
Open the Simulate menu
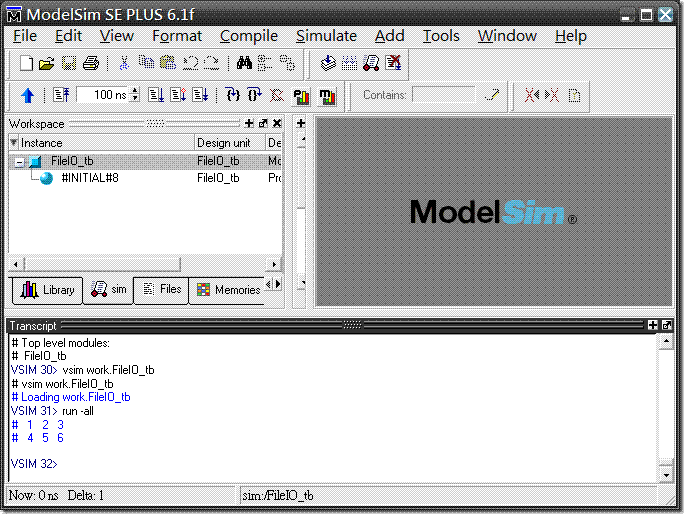[x=326, y=36]
